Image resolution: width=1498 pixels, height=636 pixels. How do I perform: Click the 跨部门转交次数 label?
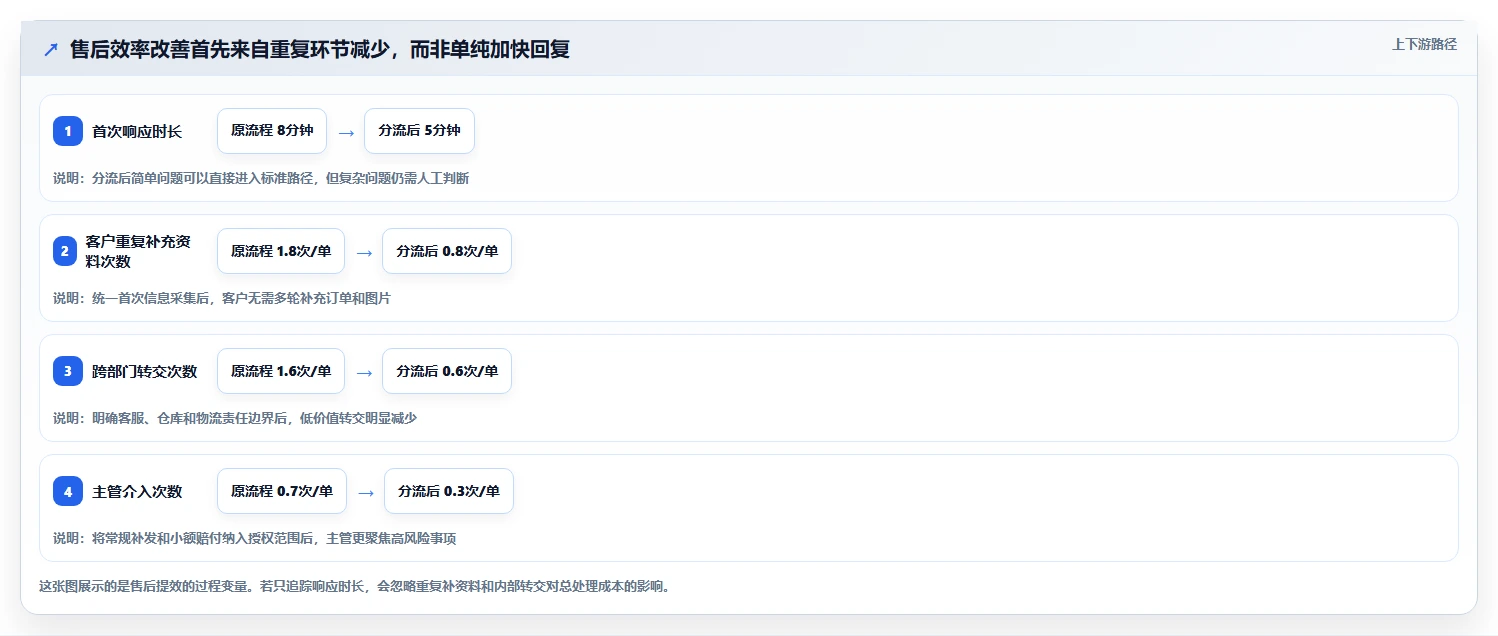pos(145,371)
